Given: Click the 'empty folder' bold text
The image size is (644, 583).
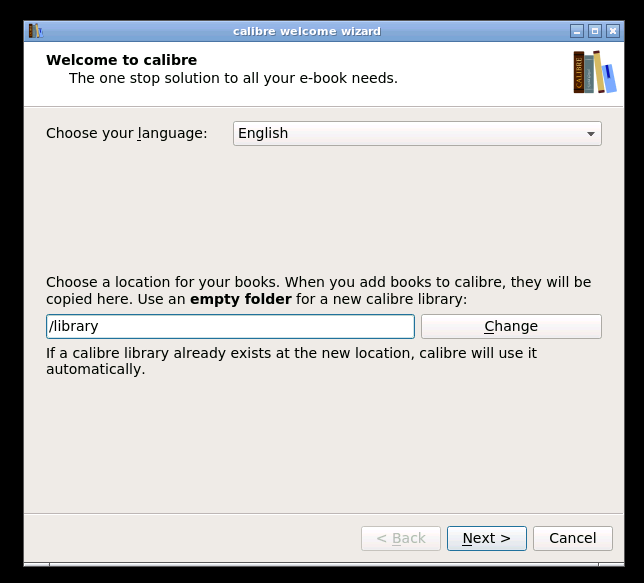Looking at the screenshot, I should [241, 299].
